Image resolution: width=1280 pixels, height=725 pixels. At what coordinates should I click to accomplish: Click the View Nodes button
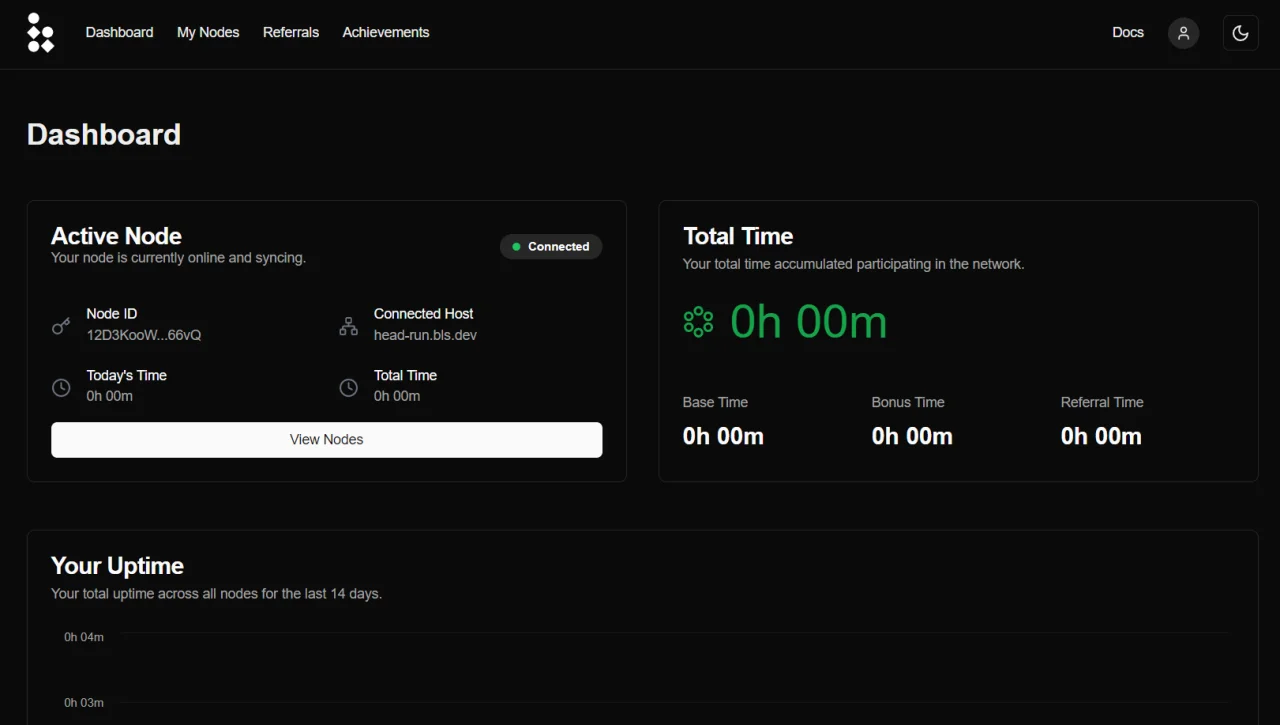coord(327,440)
